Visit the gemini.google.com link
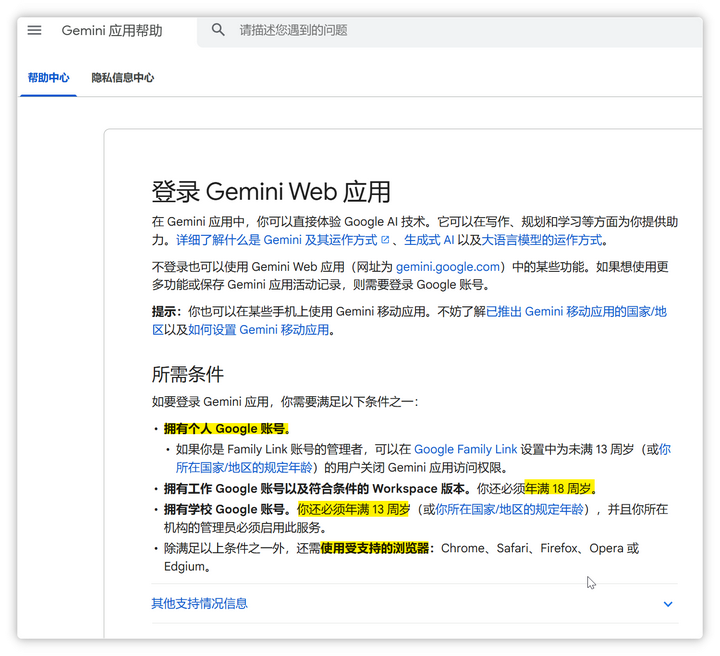720x656 pixels. (447, 267)
